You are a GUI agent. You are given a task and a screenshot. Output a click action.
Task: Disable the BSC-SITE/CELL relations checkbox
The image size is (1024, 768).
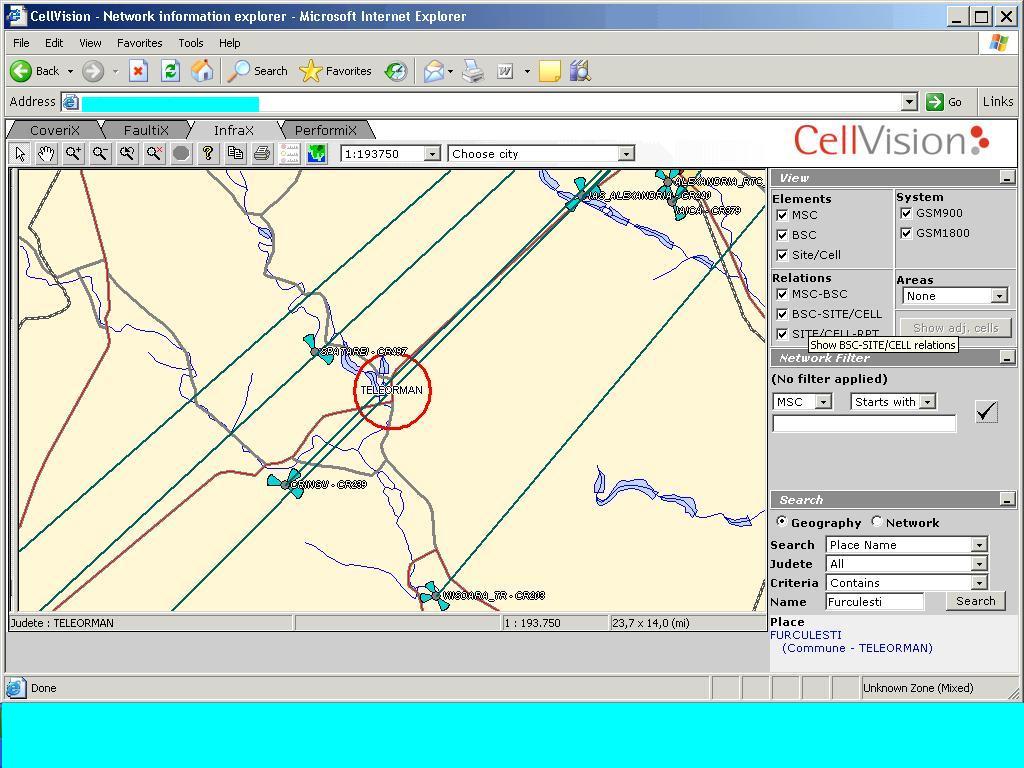782,314
